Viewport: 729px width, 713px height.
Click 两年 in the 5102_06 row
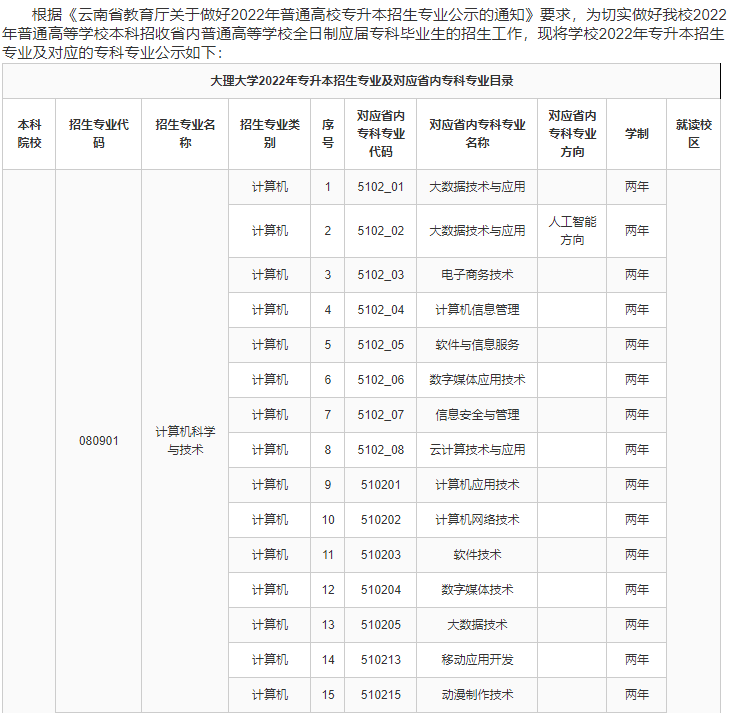[636, 380]
